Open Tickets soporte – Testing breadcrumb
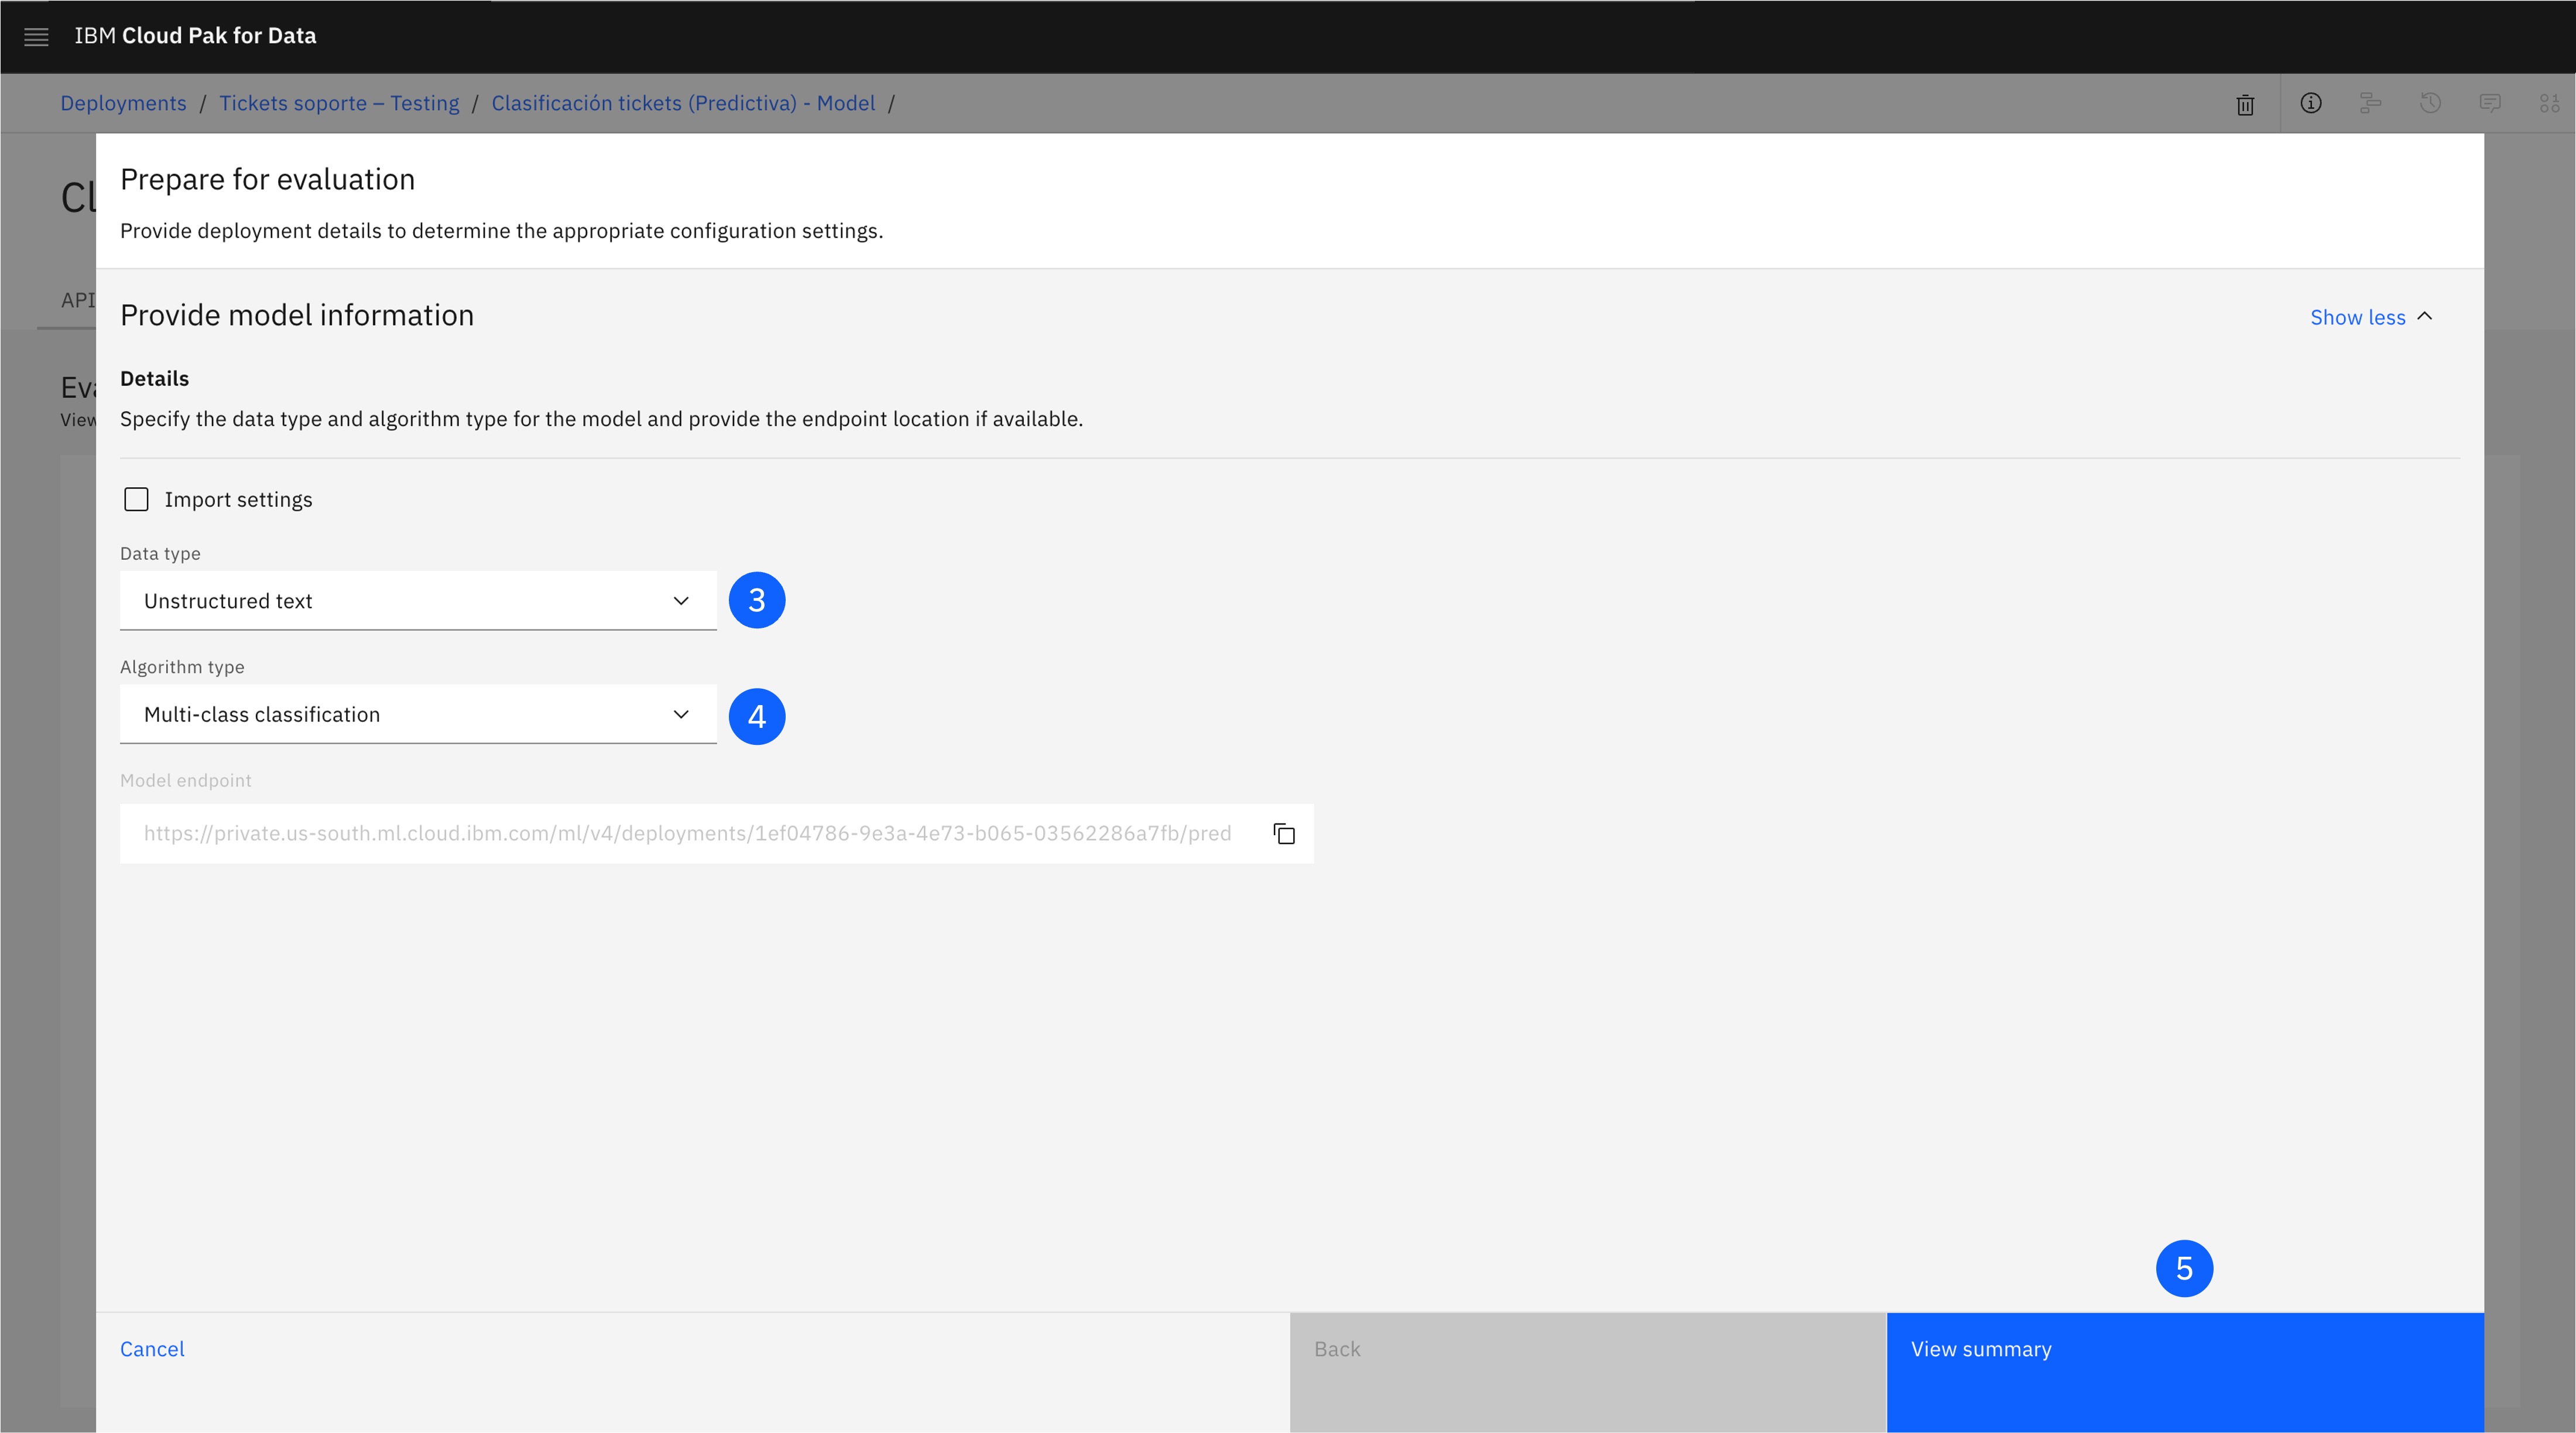The image size is (2576, 1433). click(339, 103)
